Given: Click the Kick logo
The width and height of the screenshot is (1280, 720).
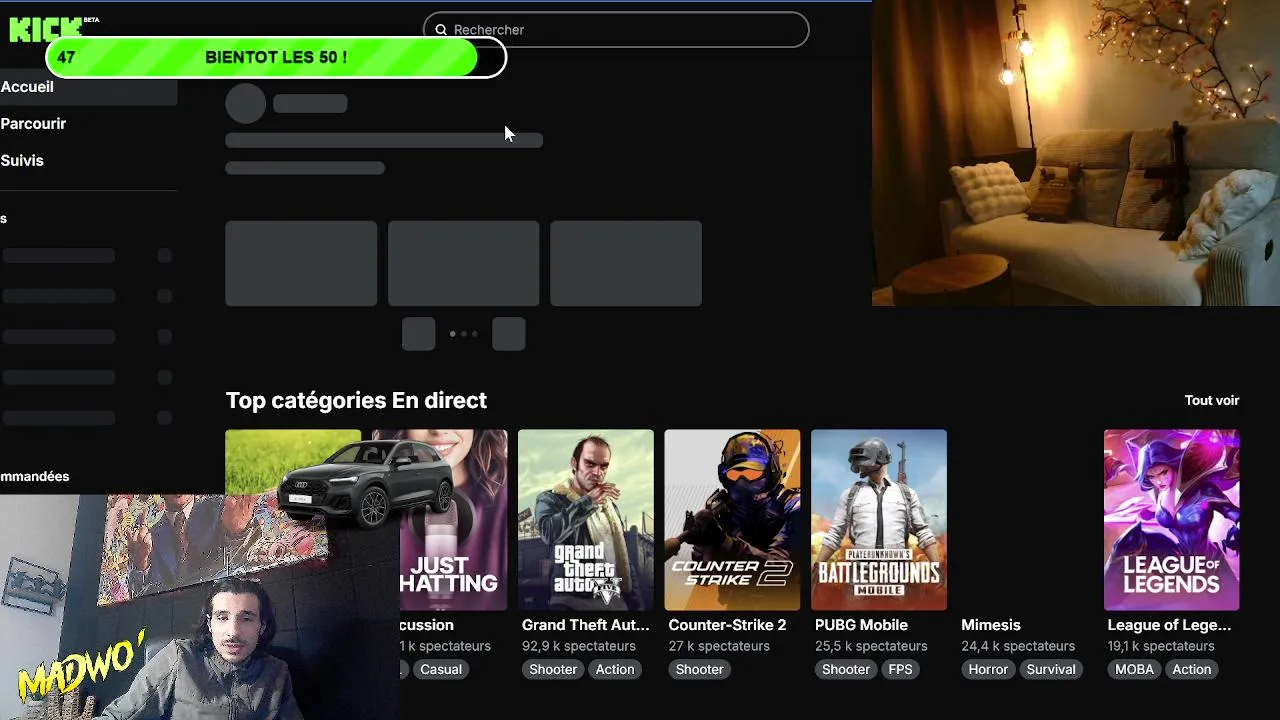Looking at the screenshot, I should [46, 29].
